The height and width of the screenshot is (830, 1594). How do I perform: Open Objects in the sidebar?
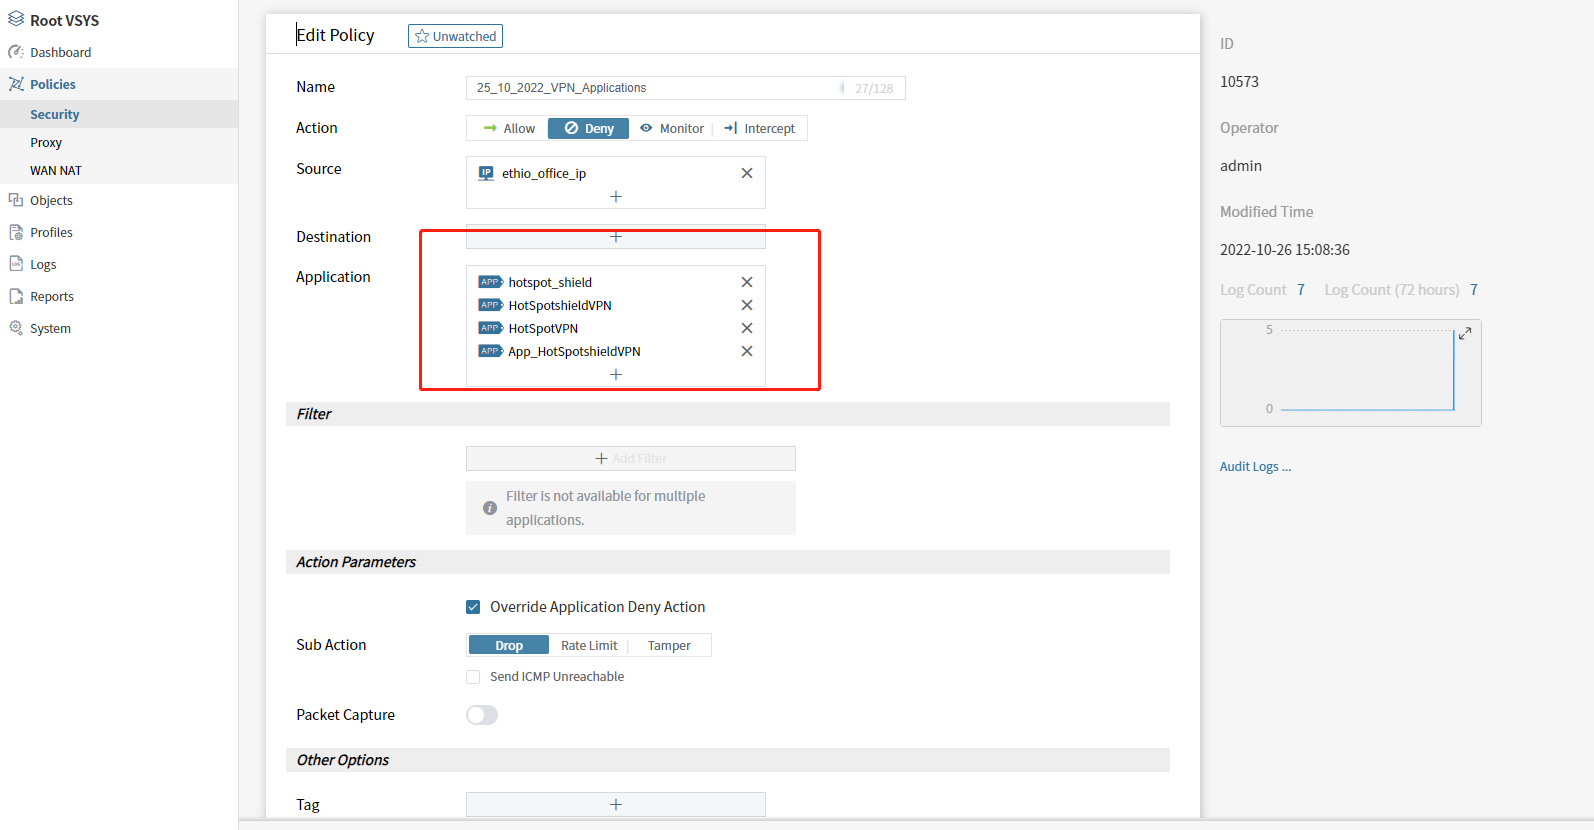tap(51, 200)
